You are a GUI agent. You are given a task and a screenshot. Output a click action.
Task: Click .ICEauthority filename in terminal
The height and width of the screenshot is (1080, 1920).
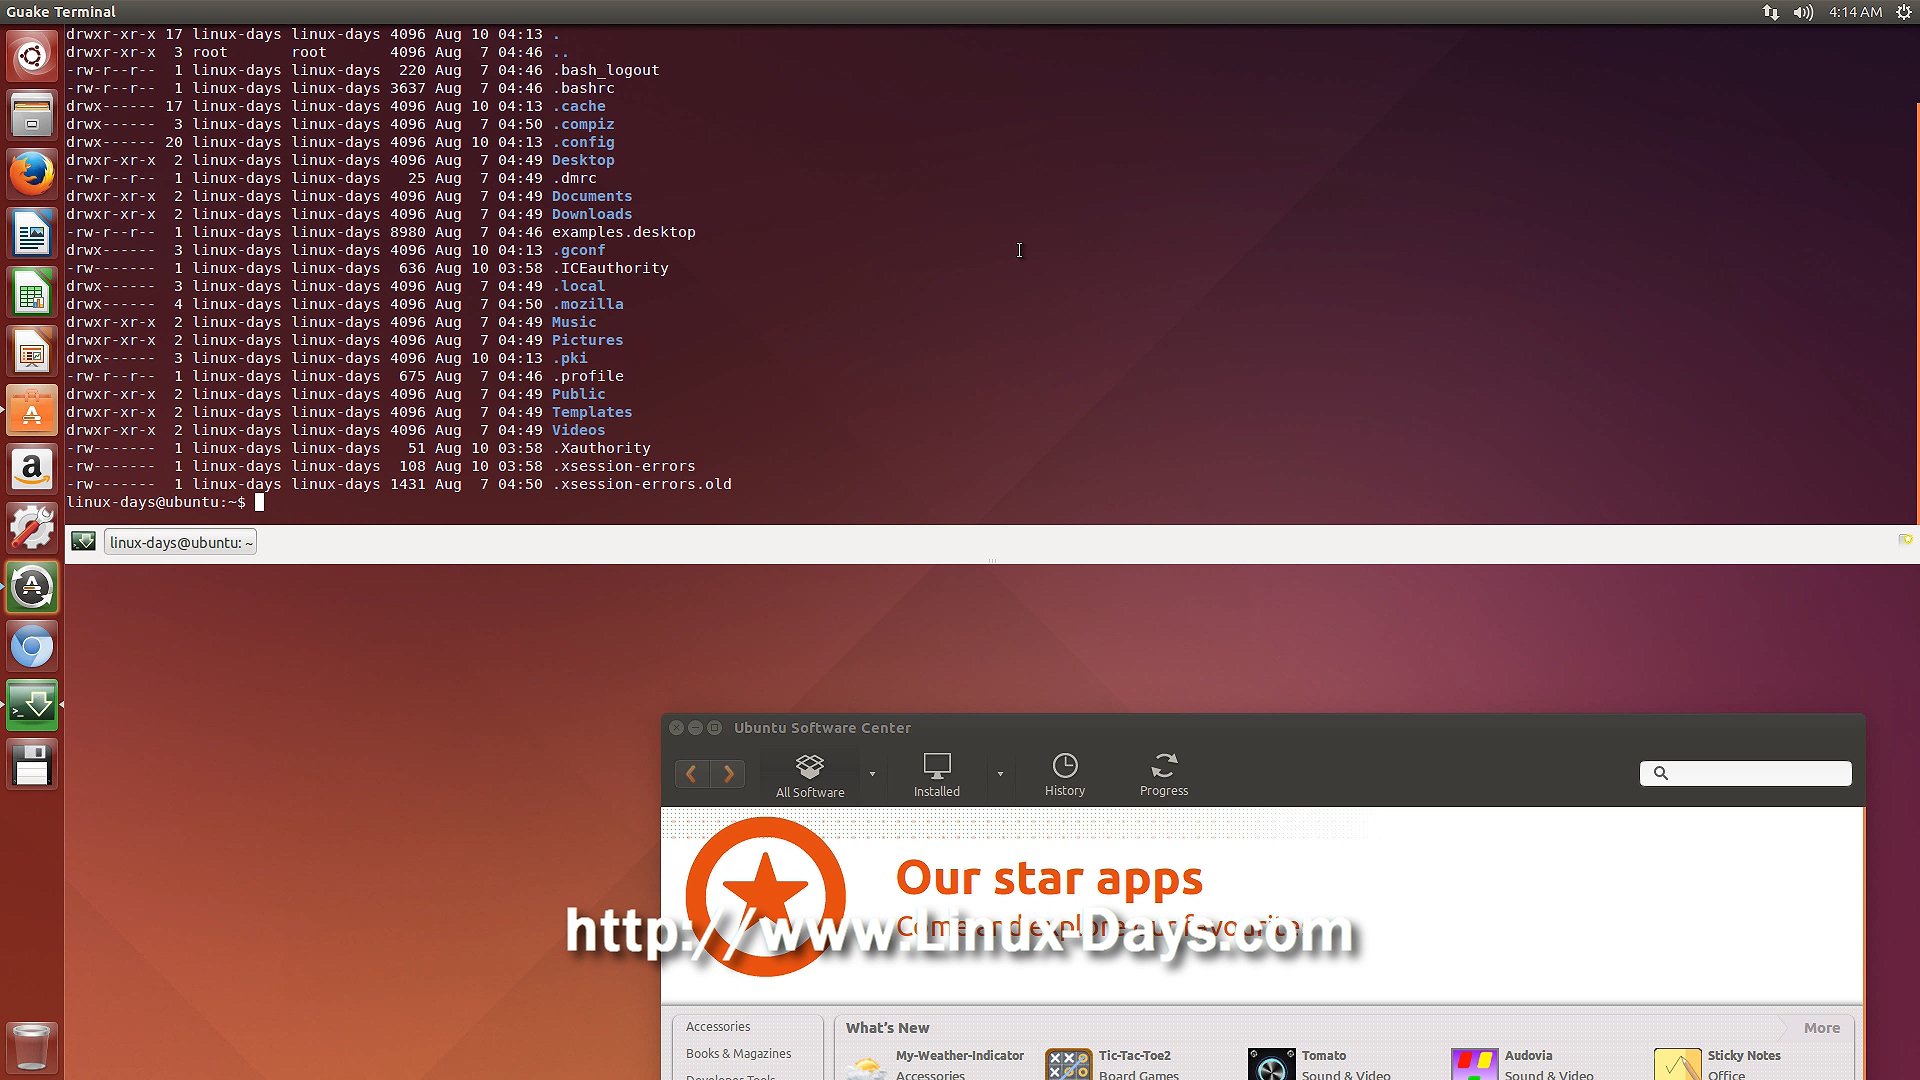pos(610,268)
